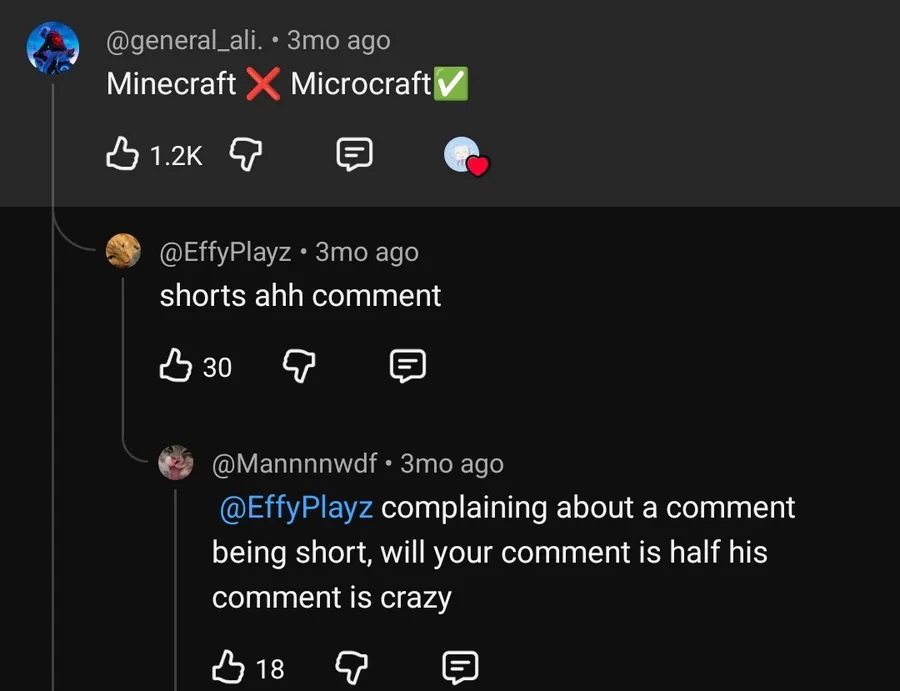Dislike the Mannnnwdf reply comment

click(352, 666)
